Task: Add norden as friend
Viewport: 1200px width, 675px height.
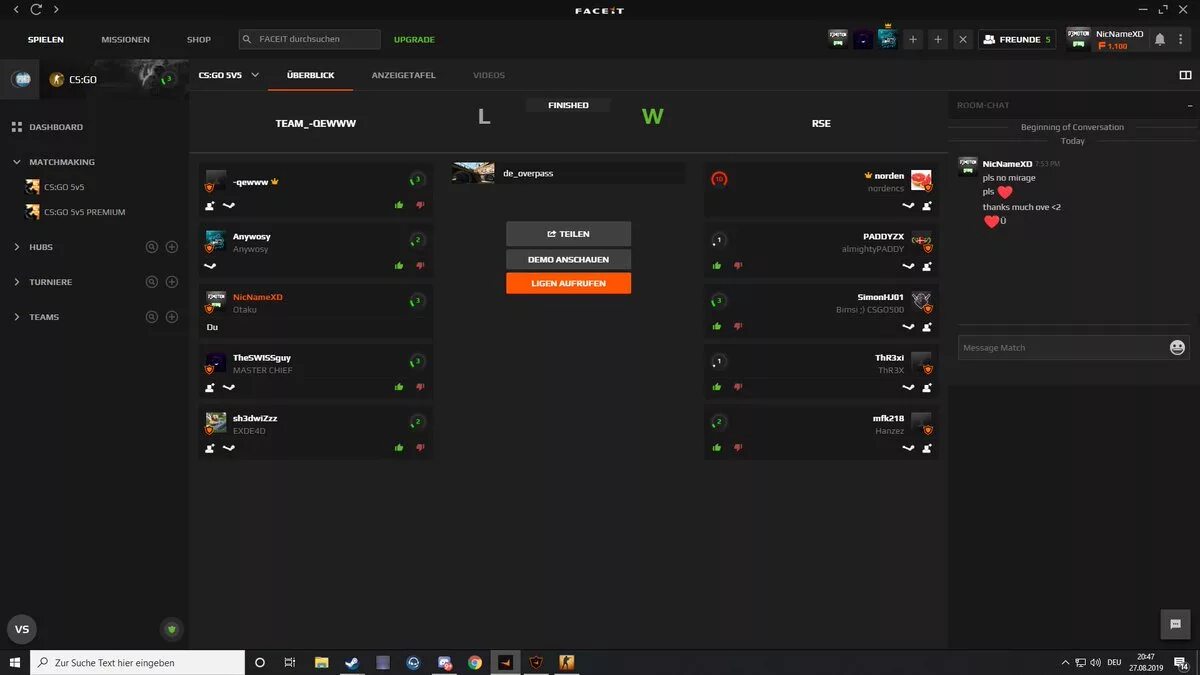Action: [x=927, y=205]
